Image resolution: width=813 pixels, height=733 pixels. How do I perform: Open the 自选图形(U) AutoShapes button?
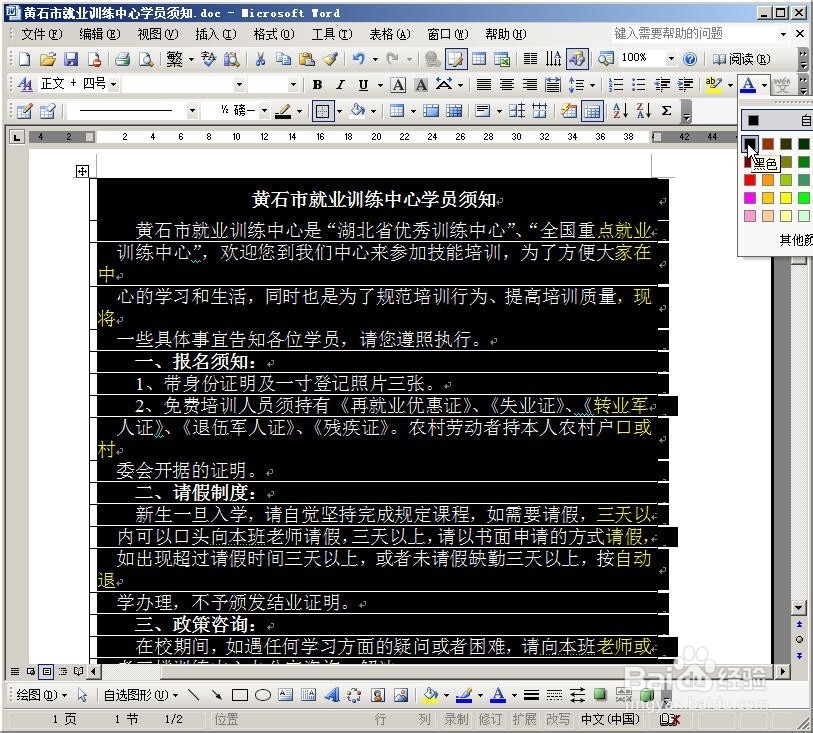141,695
